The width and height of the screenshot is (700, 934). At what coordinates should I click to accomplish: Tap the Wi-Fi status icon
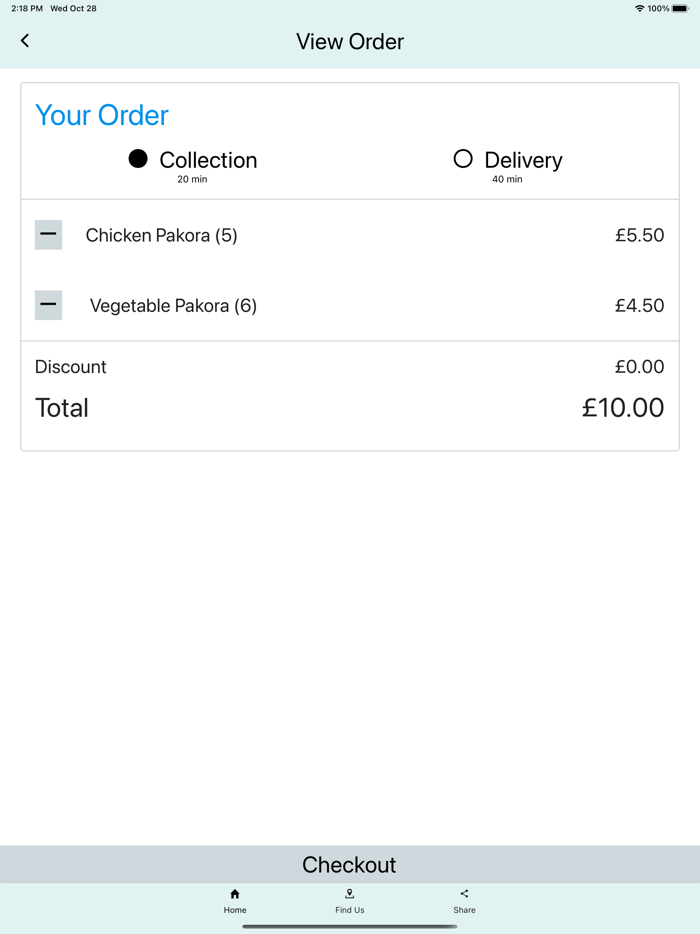pyautogui.click(x=639, y=8)
